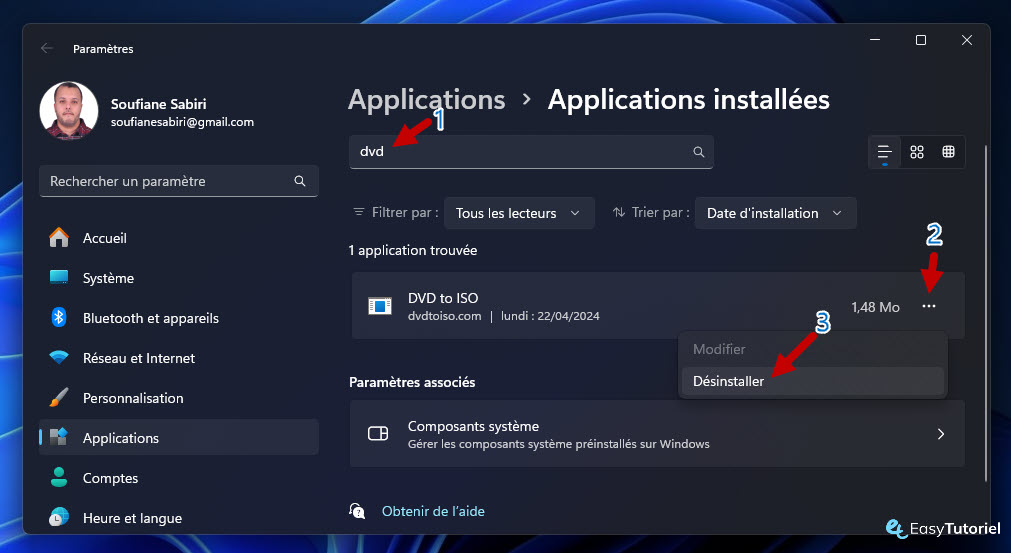Click the Composants système icon
Image resolution: width=1011 pixels, height=553 pixels.
pyautogui.click(x=378, y=434)
